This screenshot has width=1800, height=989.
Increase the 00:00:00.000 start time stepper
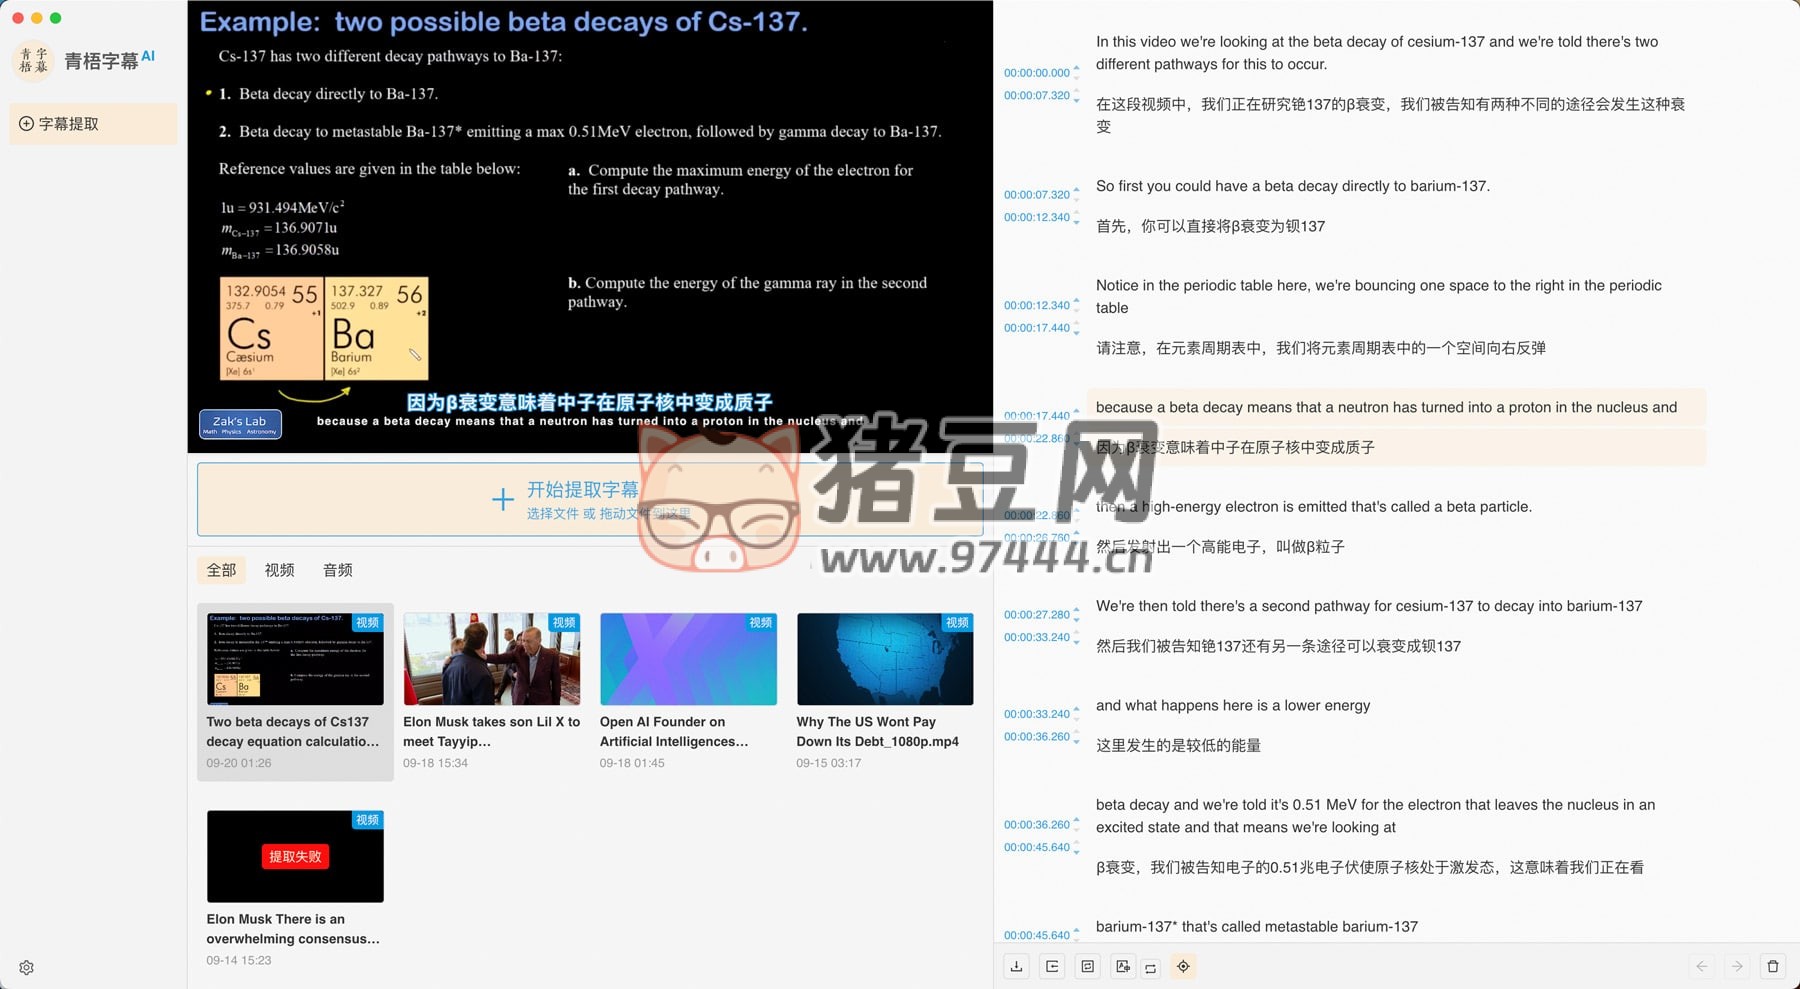(1076, 68)
